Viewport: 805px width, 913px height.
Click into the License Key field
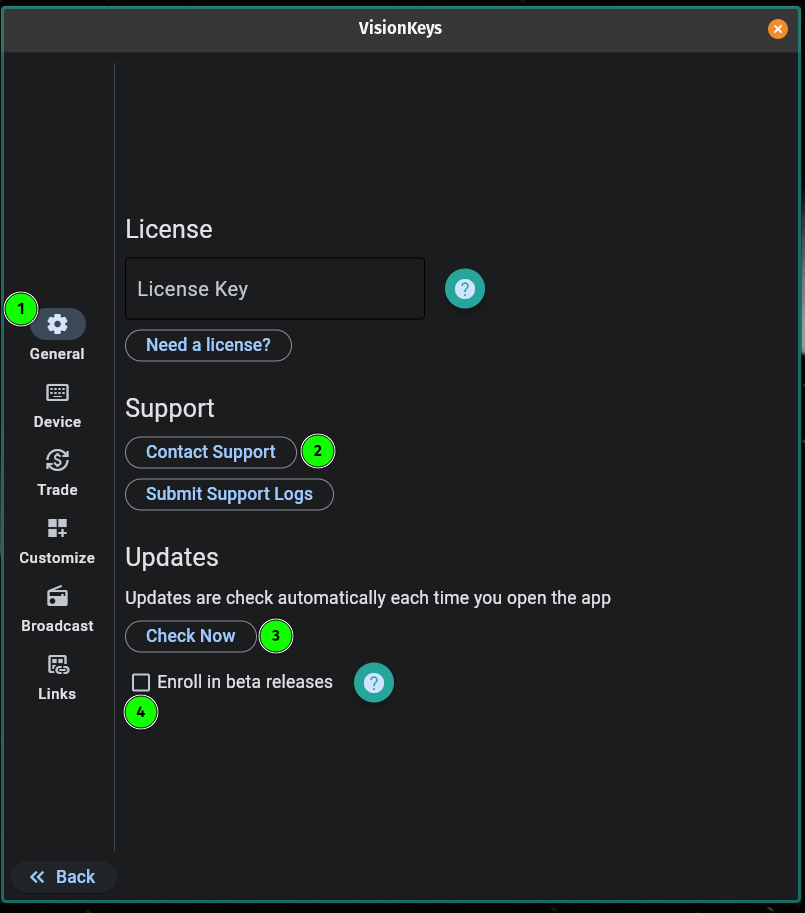tap(275, 289)
